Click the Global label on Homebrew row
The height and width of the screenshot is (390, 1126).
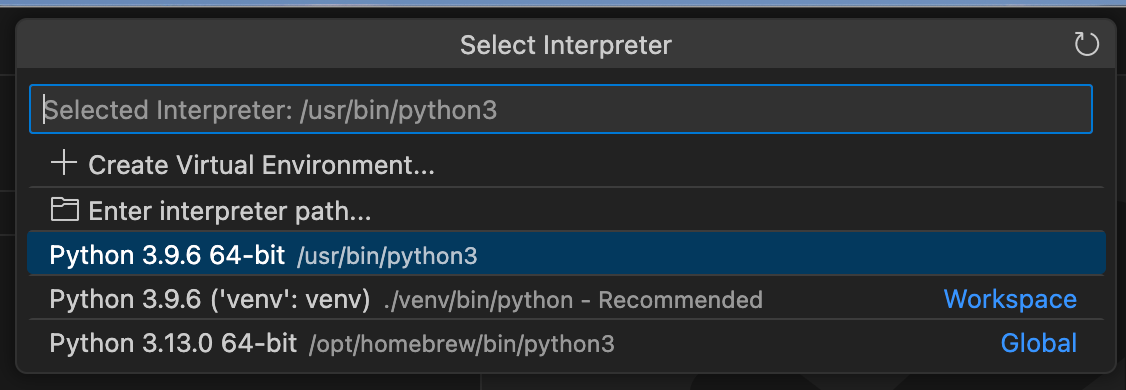1038,343
